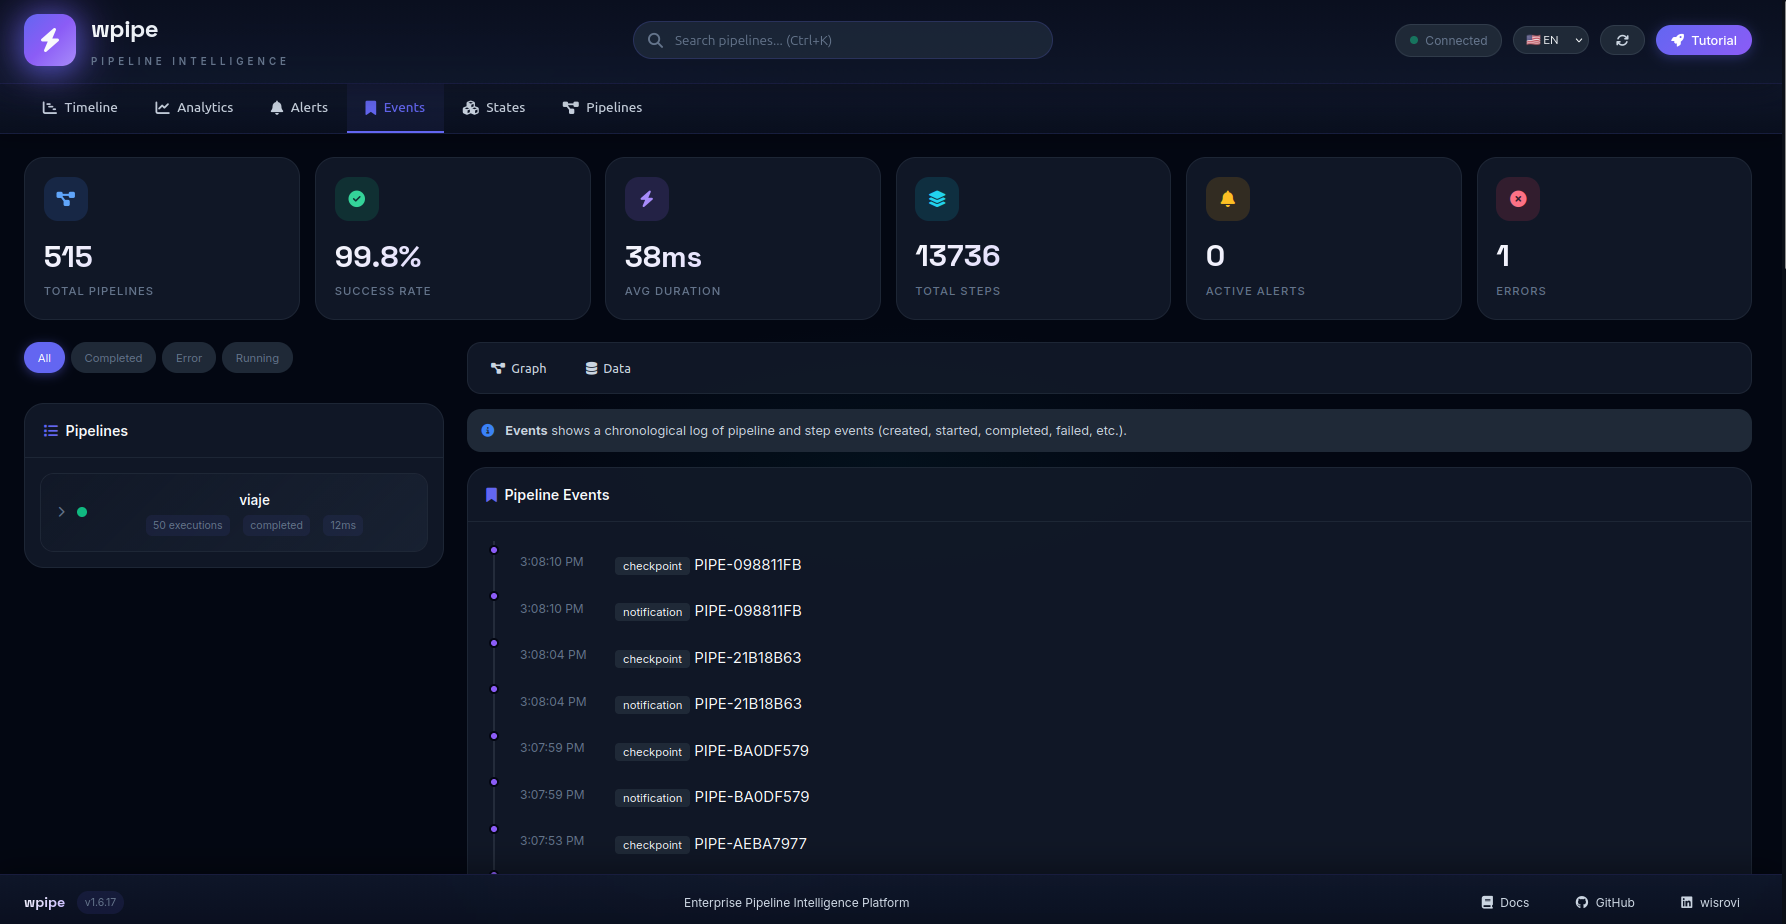Open the GitHub link in the footer

(1605, 902)
